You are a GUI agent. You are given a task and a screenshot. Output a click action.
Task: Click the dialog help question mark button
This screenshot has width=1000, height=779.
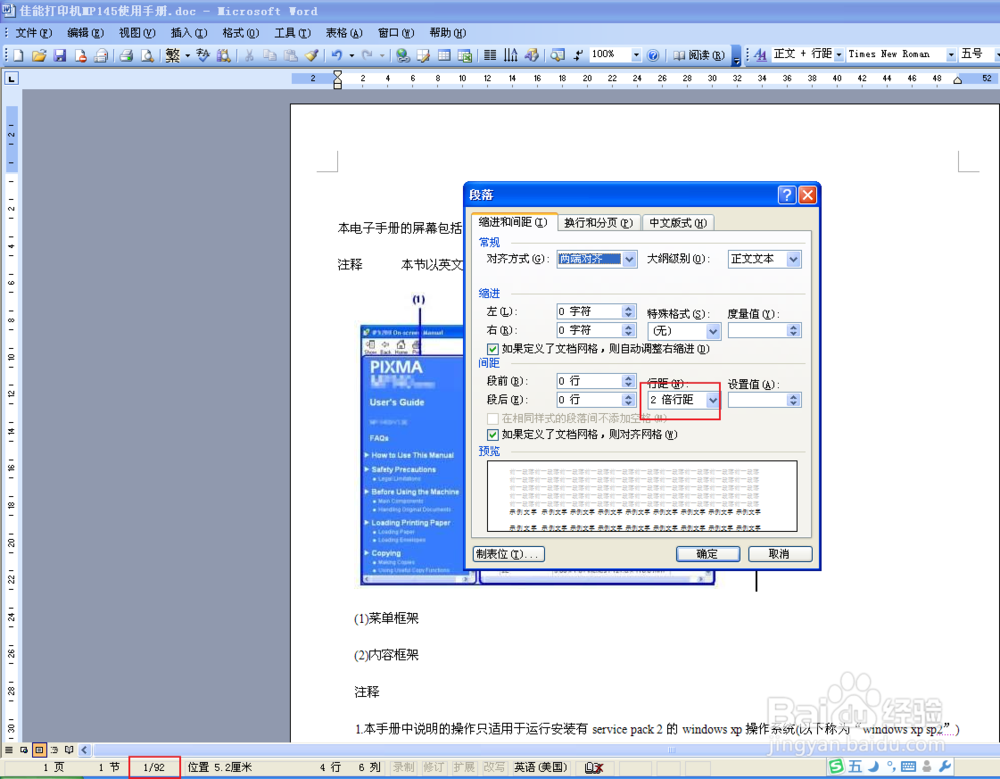tap(787, 195)
